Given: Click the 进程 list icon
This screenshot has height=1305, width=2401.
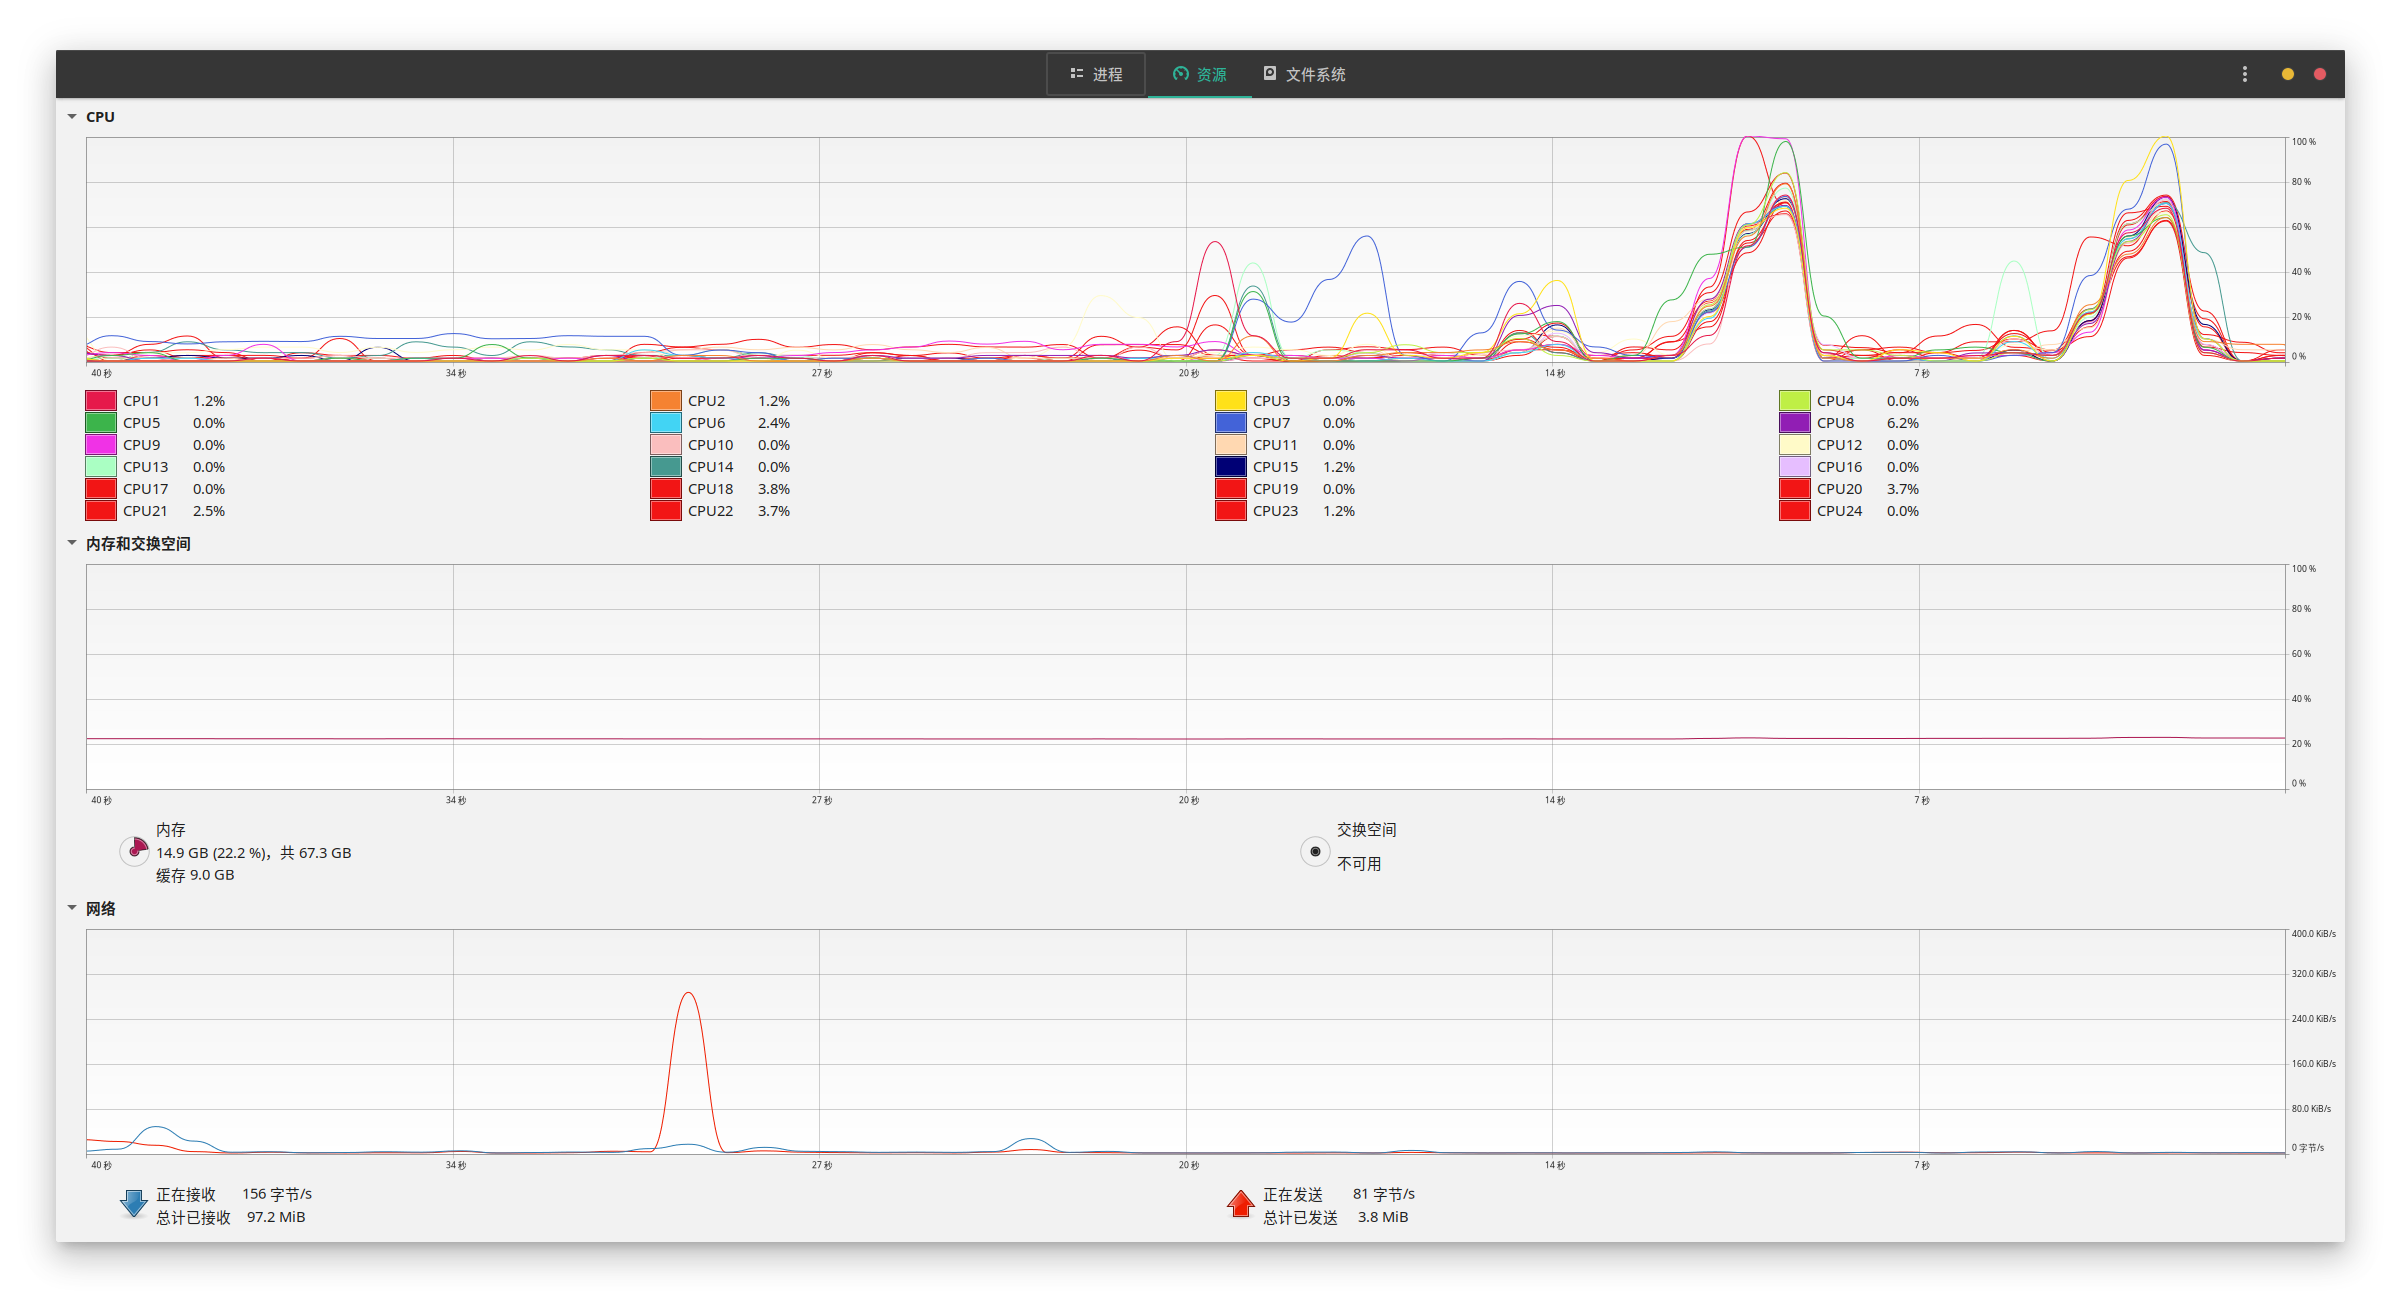Looking at the screenshot, I should click(1076, 73).
